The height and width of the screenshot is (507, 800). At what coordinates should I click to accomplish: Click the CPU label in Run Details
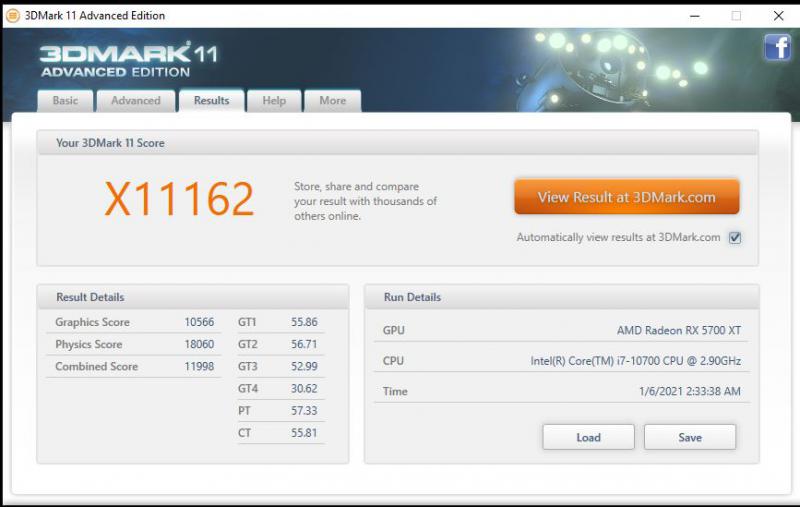tap(393, 361)
